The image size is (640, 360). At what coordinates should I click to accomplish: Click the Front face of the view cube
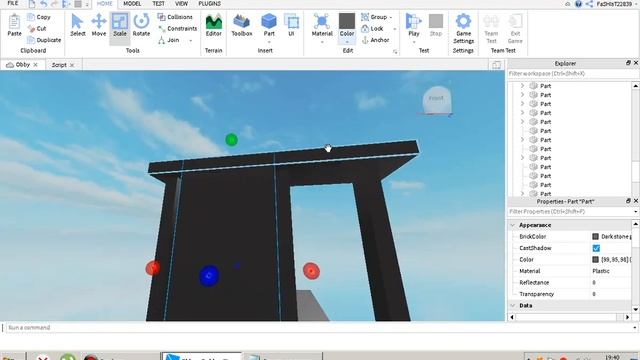coord(436,100)
